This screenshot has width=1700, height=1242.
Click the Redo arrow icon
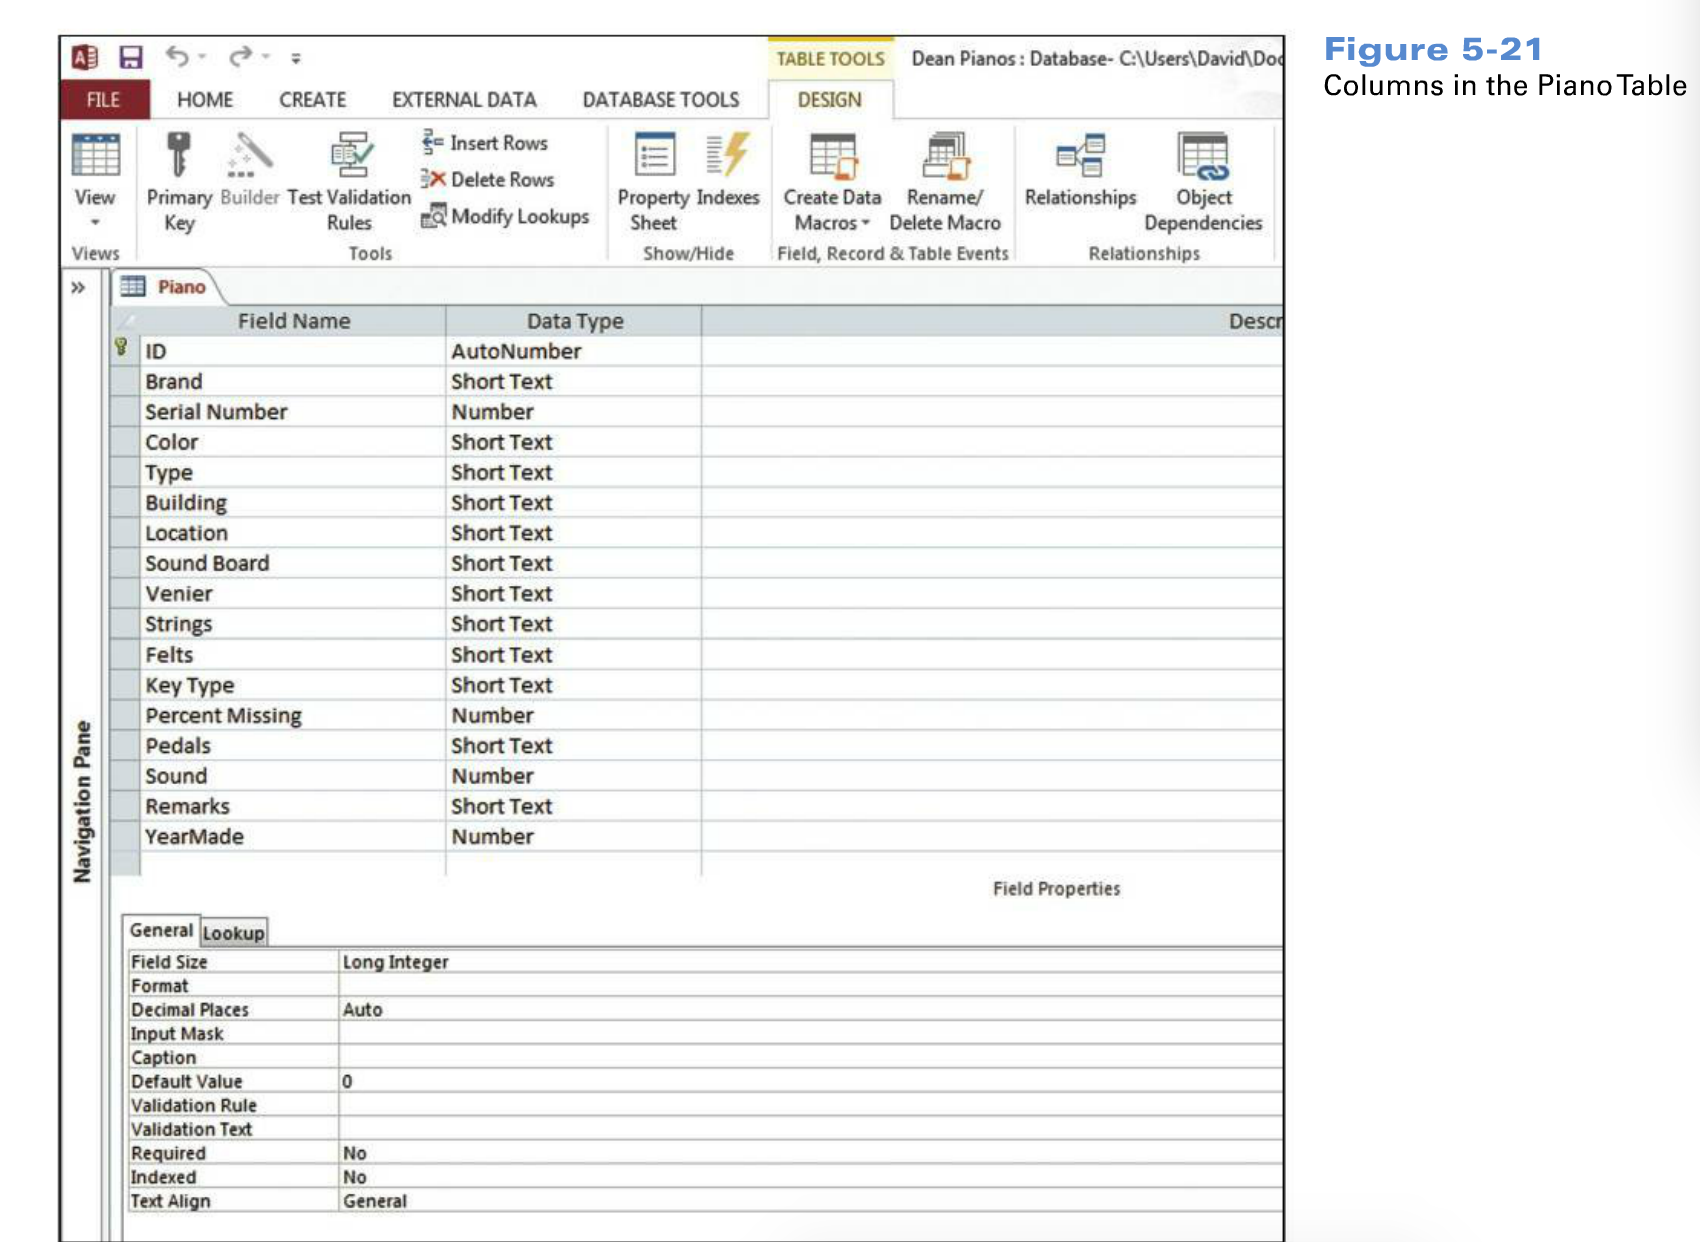click(240, 57)
